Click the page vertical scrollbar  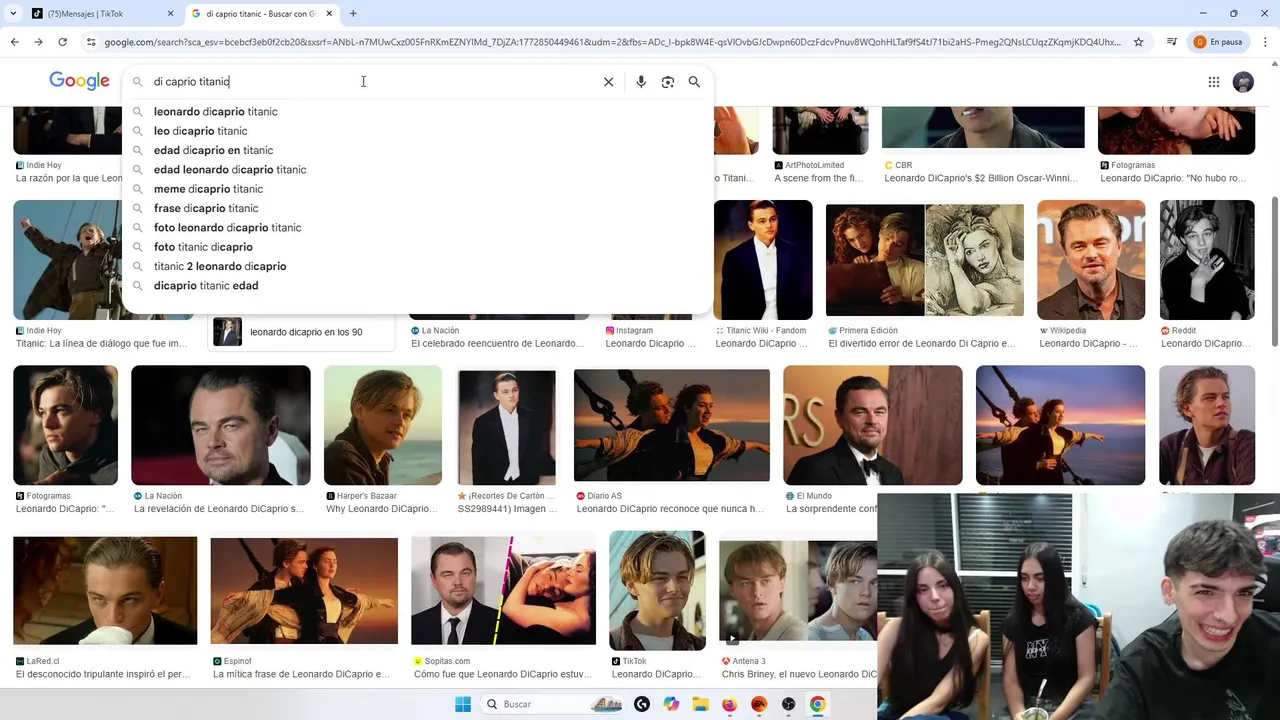(x=1274, y=270)
